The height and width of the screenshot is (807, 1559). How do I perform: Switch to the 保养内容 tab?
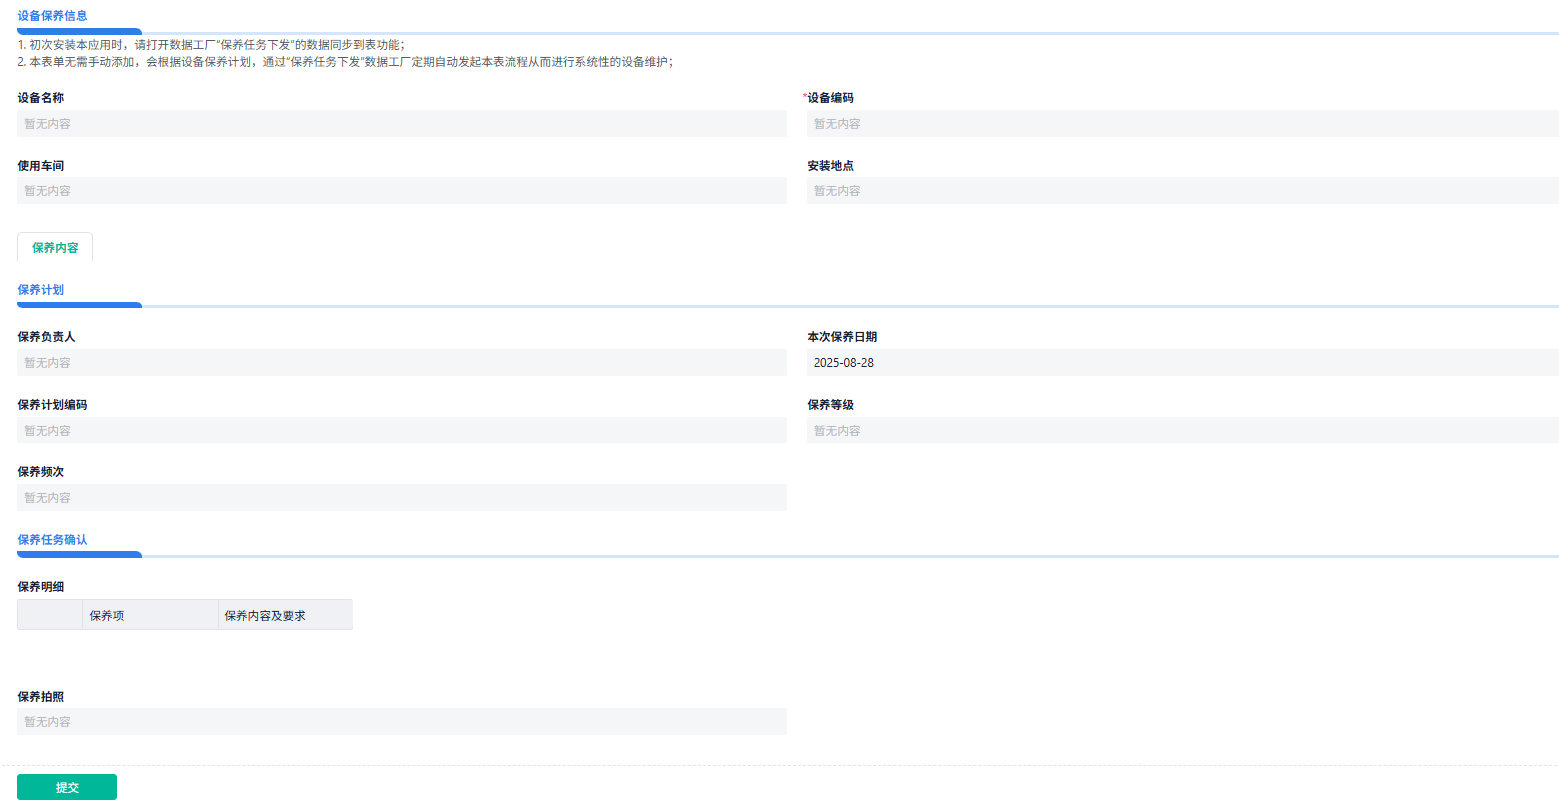coord(55,247)
